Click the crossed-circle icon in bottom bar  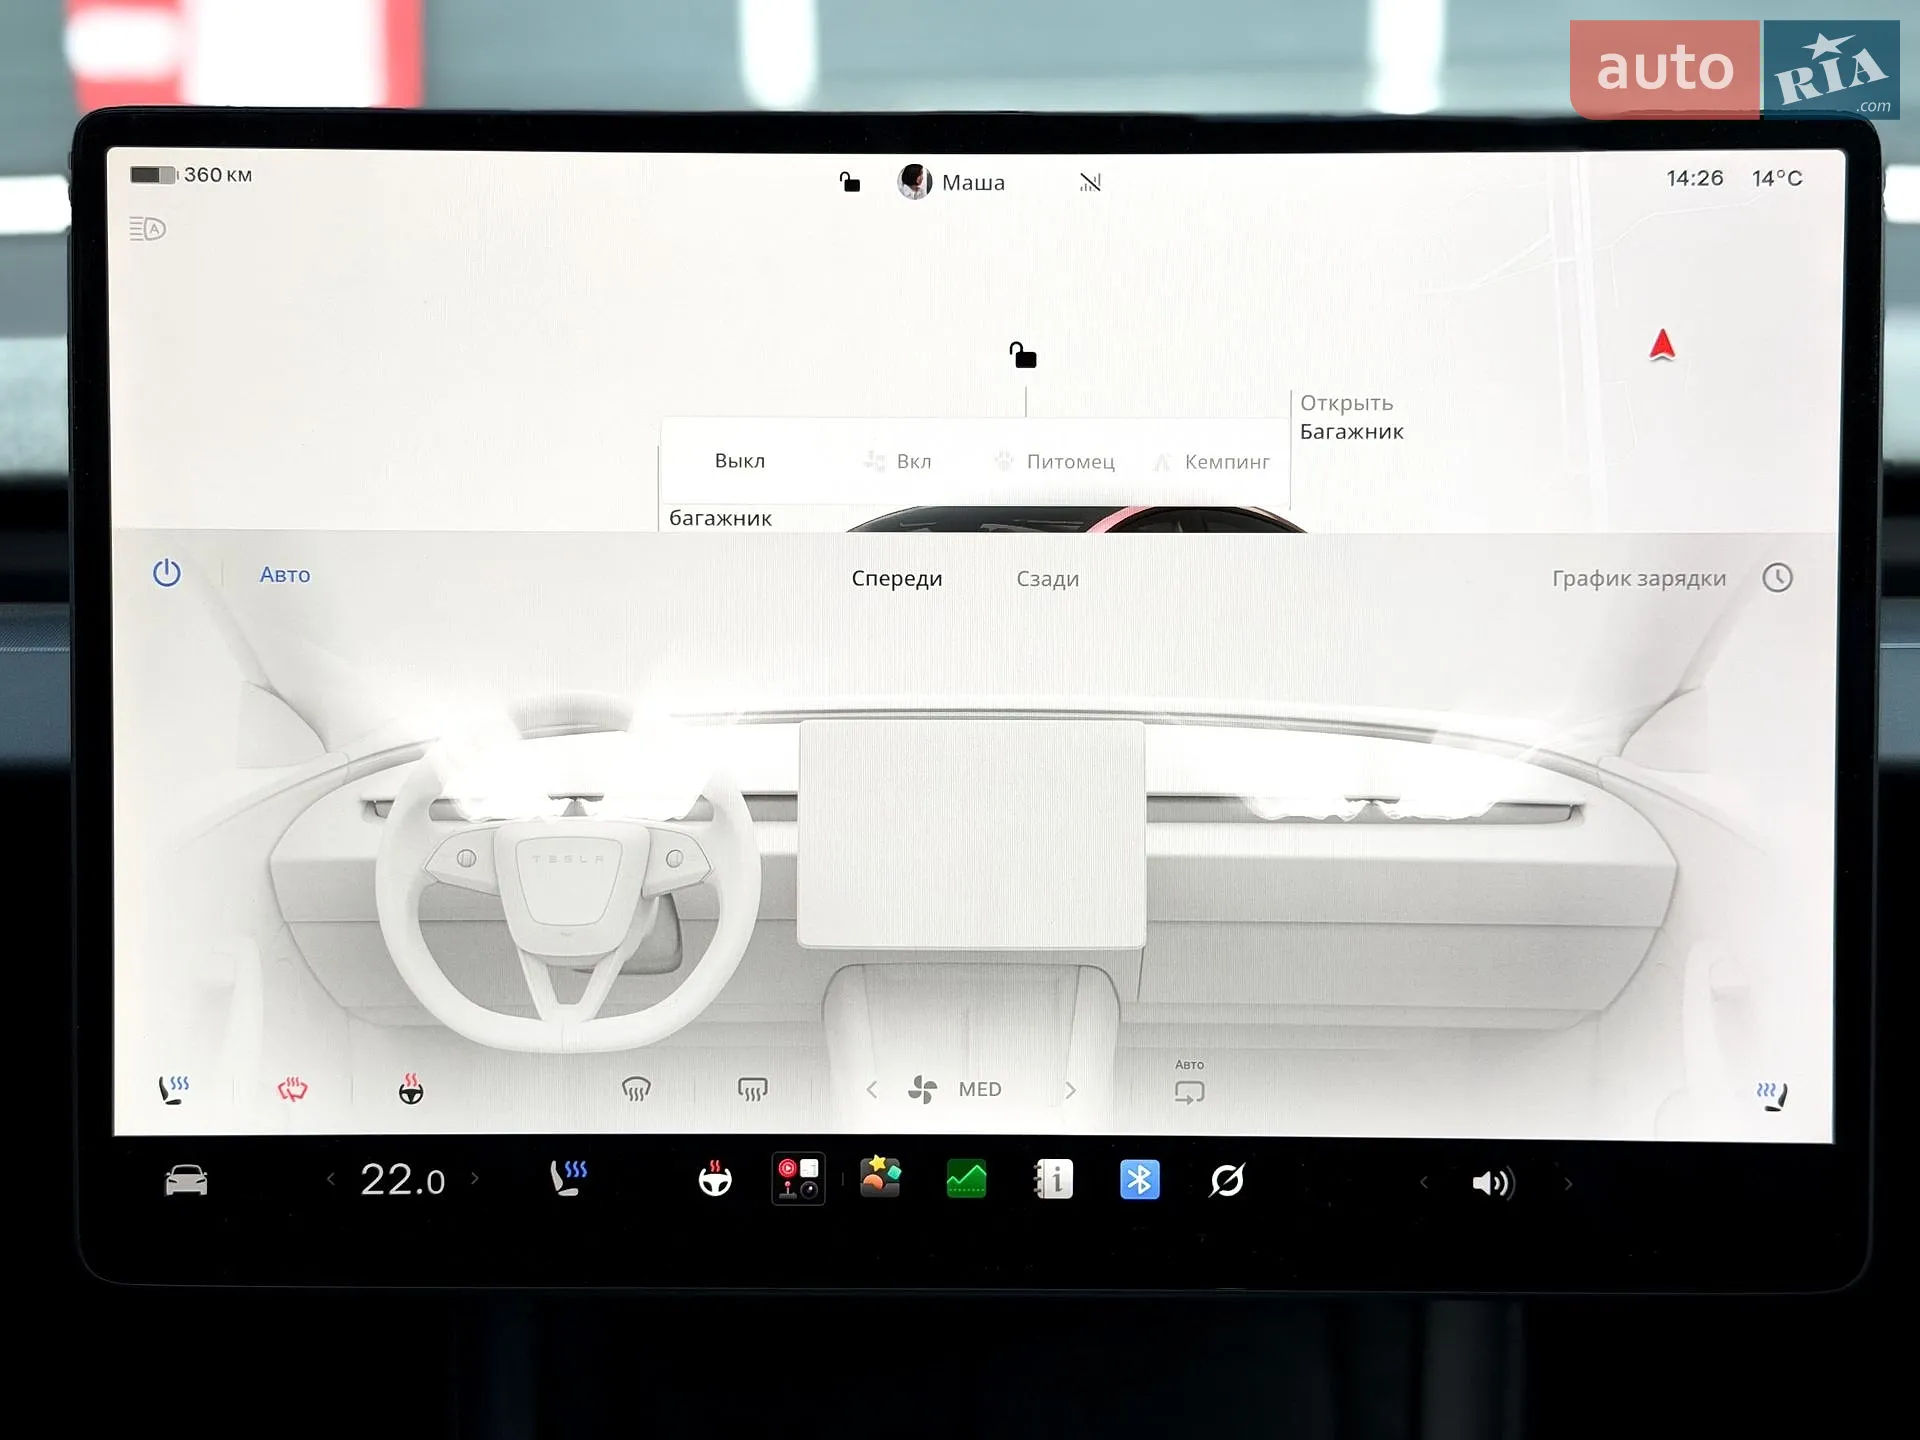click(1227, 1181)
